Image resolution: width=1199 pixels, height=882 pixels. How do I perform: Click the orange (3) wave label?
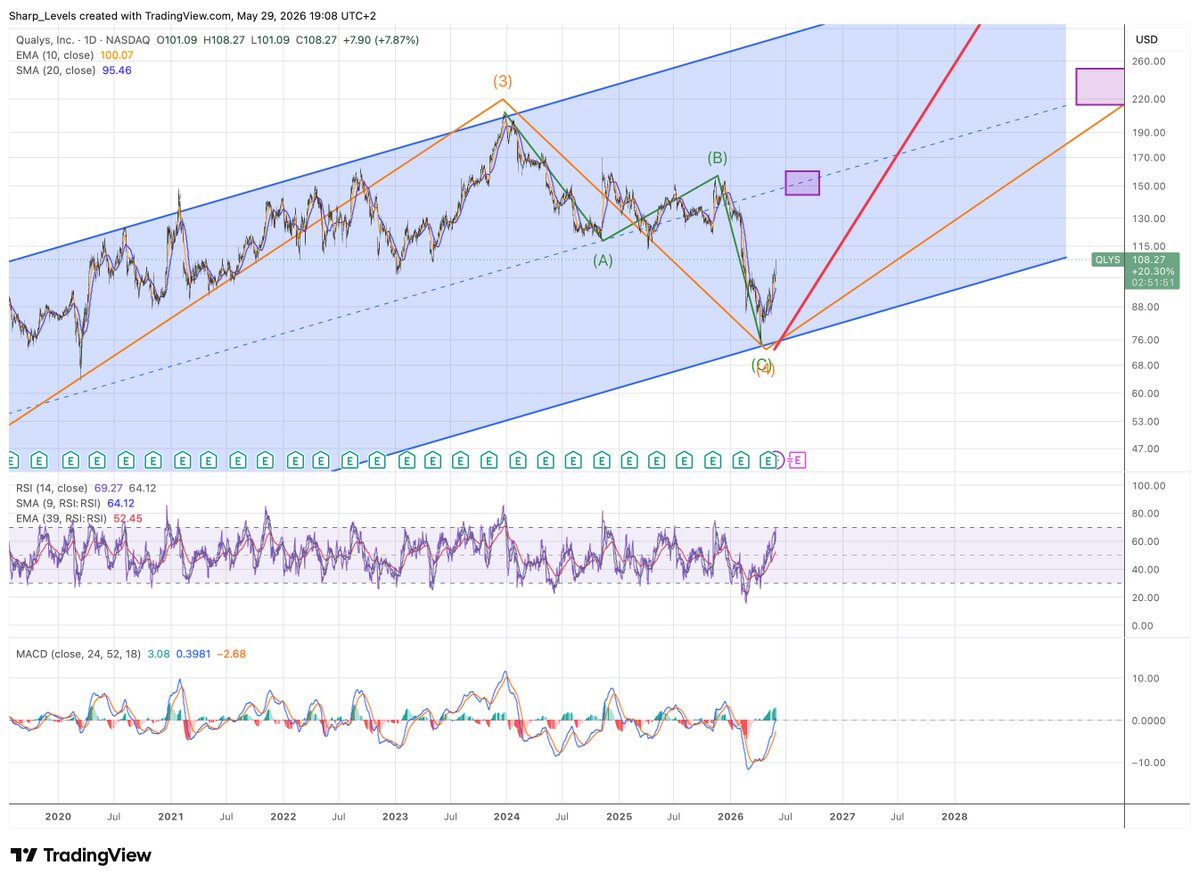click(x=502, y=81)
